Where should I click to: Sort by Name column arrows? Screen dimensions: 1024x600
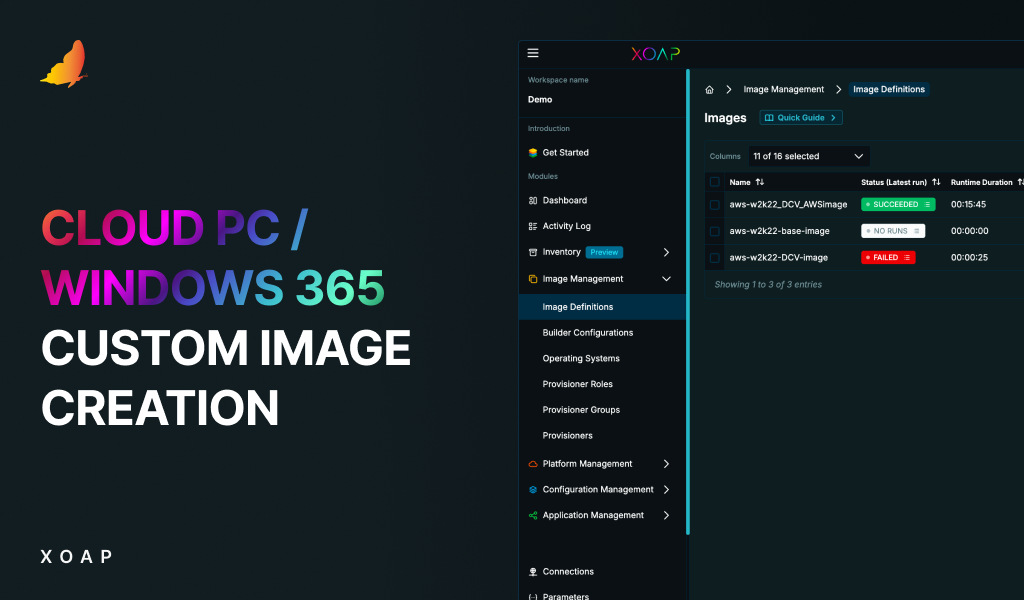pyautogui.click(x=760, y=182)
